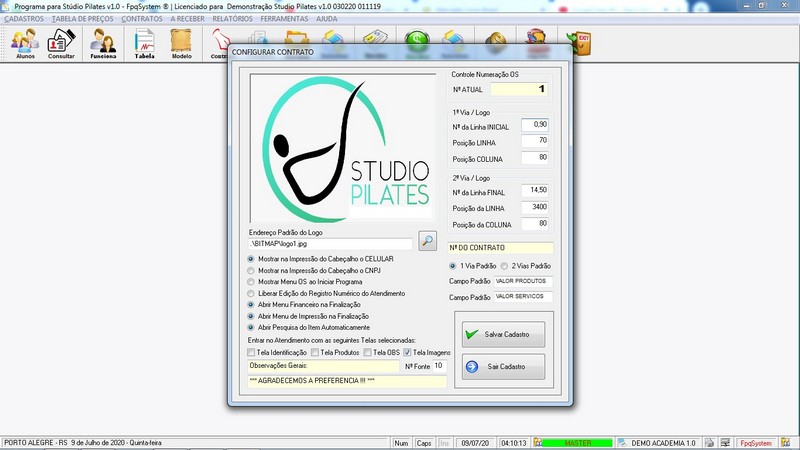Click the green dollar toolbar icon
This screenshot has height=450, width=800.
(x=417, y=39)
